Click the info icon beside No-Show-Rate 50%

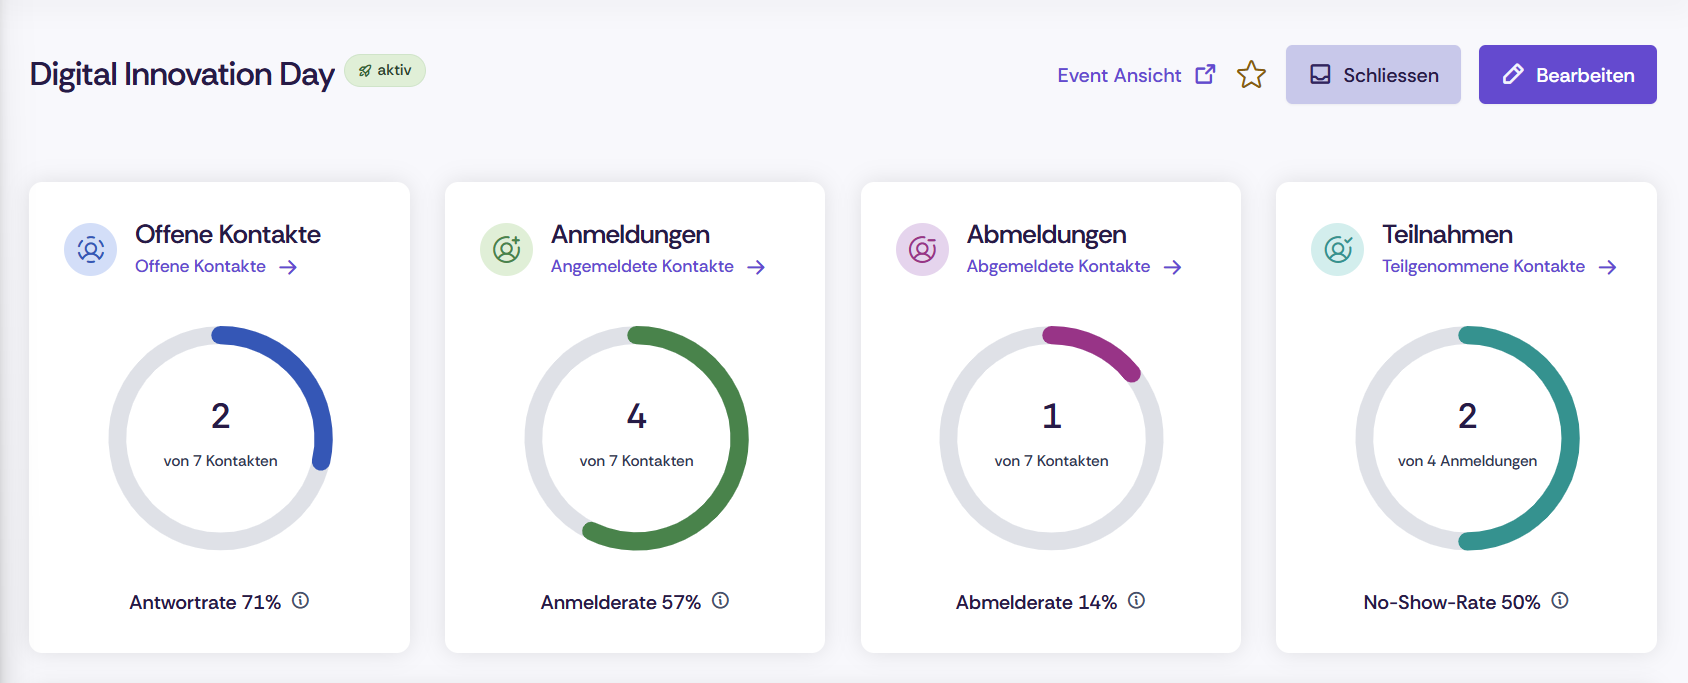click(1560, 601)
